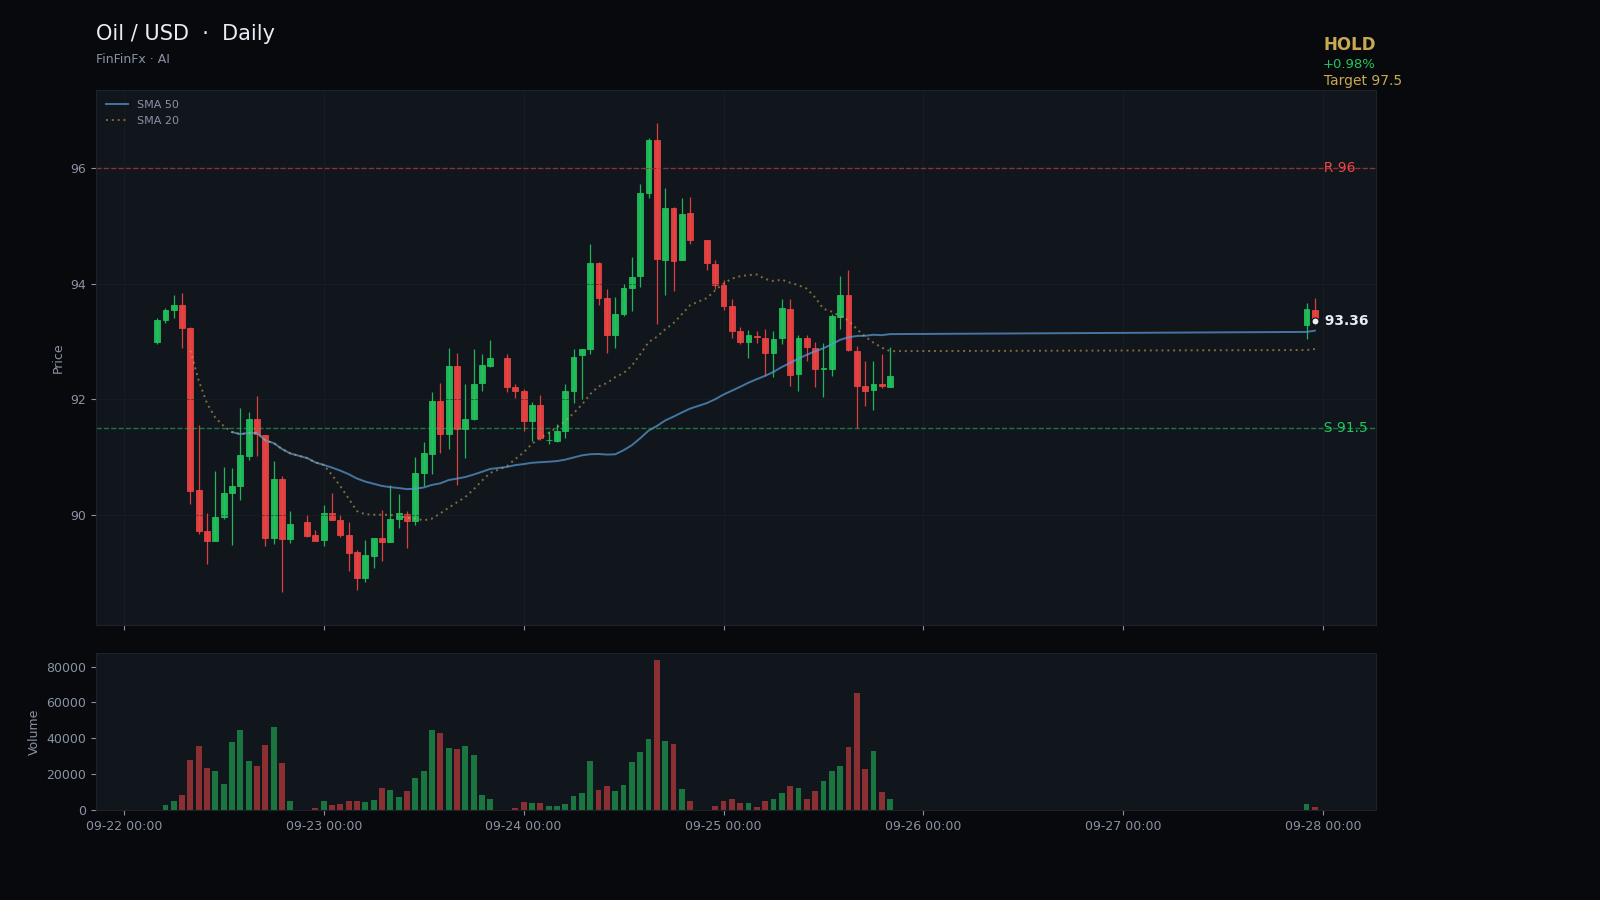Click the Price axis title
1600x900 pixels.
click(x=58, y=359)
